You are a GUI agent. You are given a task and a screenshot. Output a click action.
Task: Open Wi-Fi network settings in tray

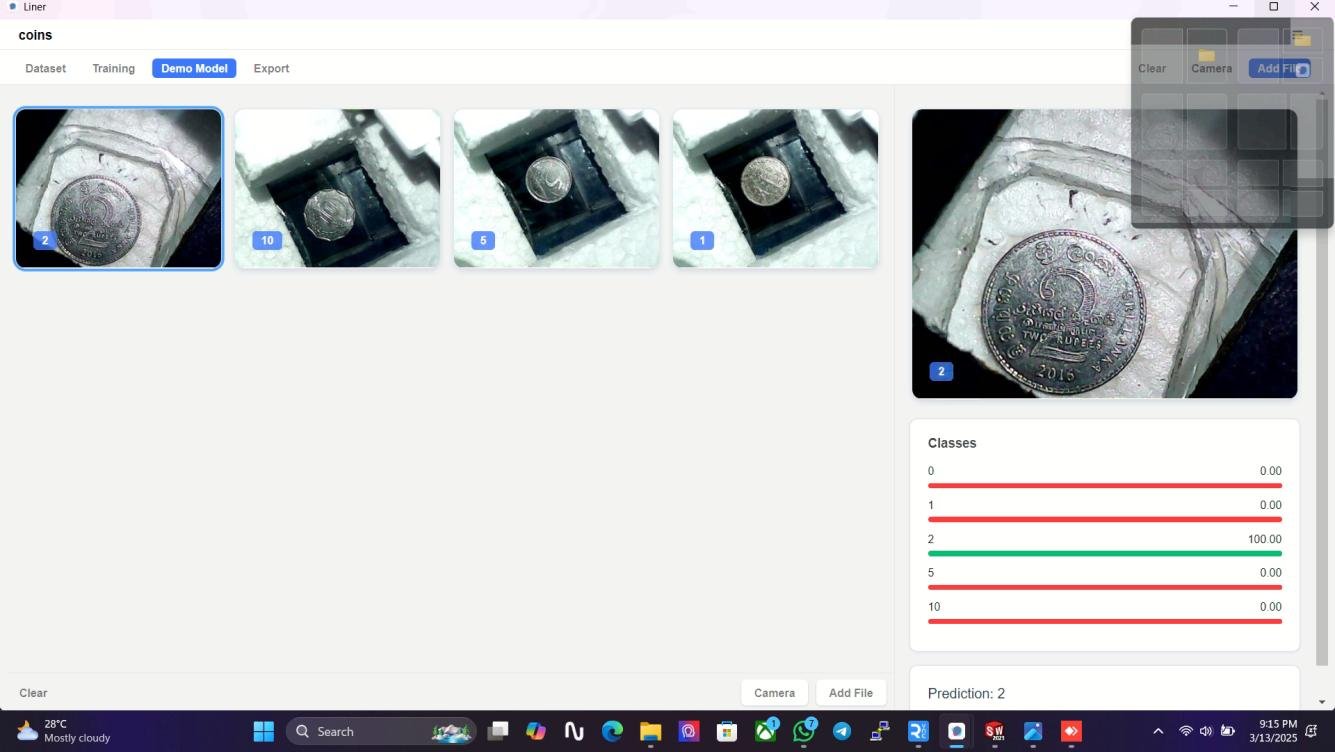(1186, 731)
